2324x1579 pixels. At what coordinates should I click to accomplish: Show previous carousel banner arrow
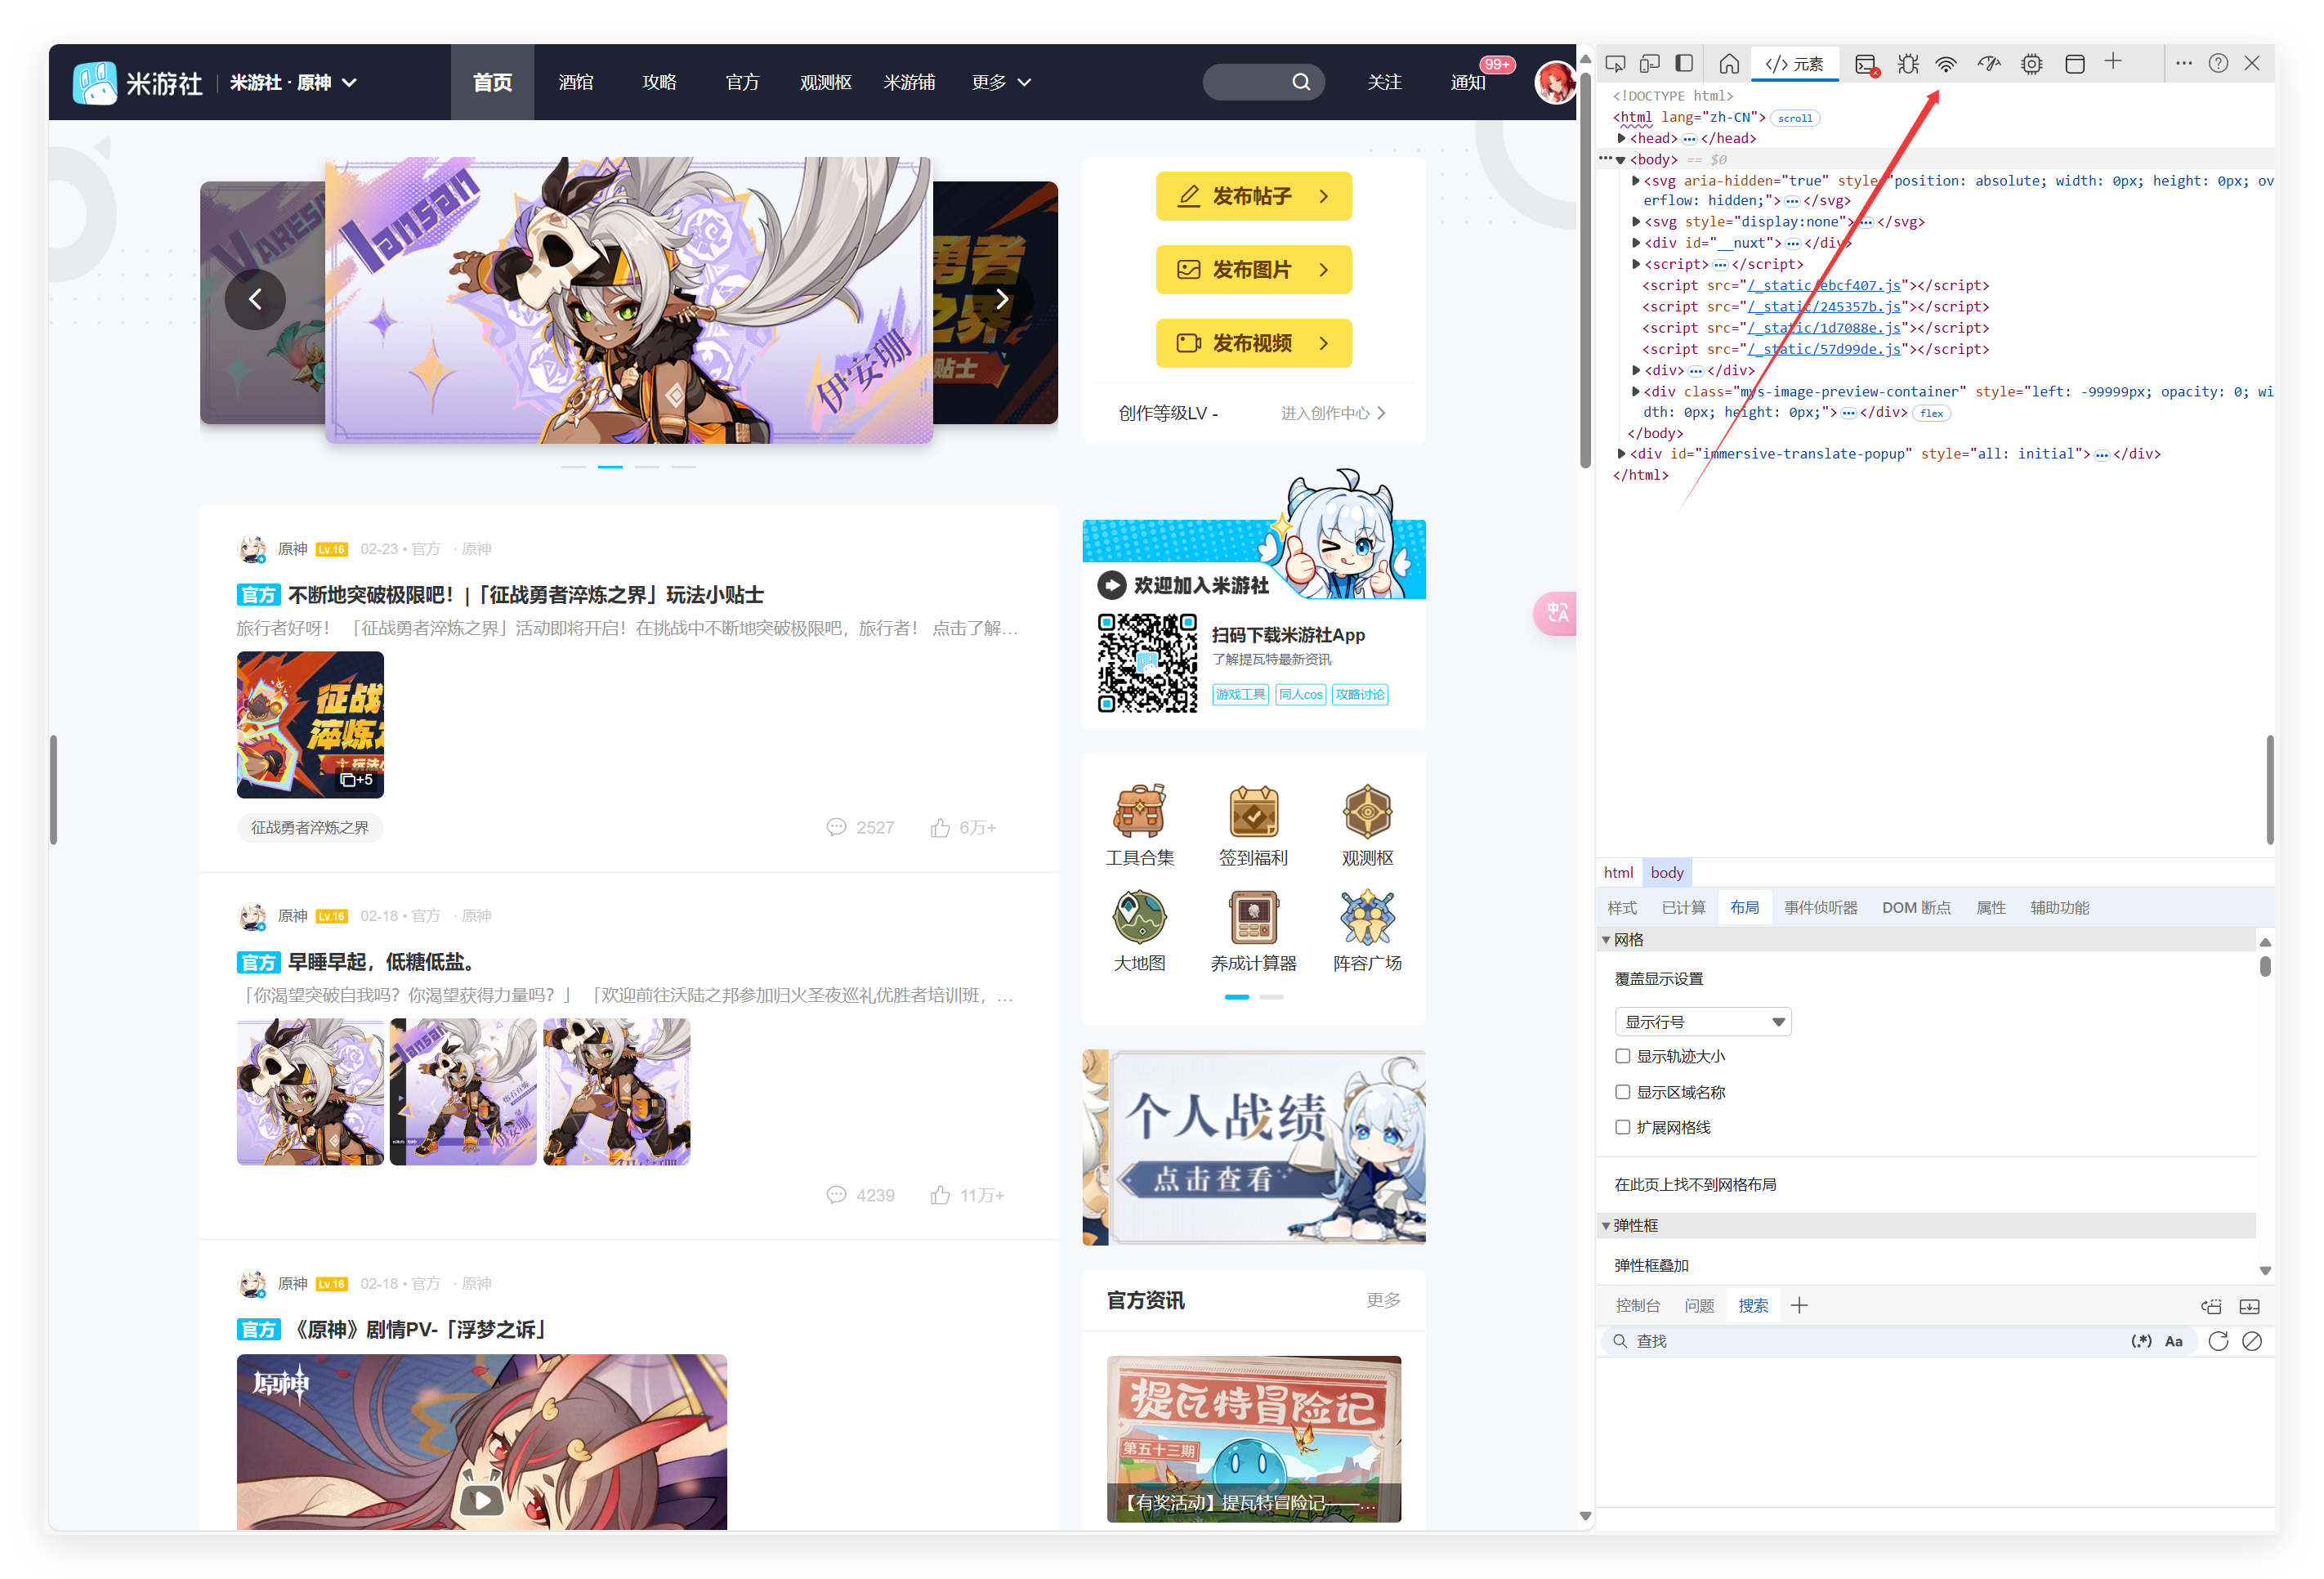pyautogui.click(x=255, y=299)
